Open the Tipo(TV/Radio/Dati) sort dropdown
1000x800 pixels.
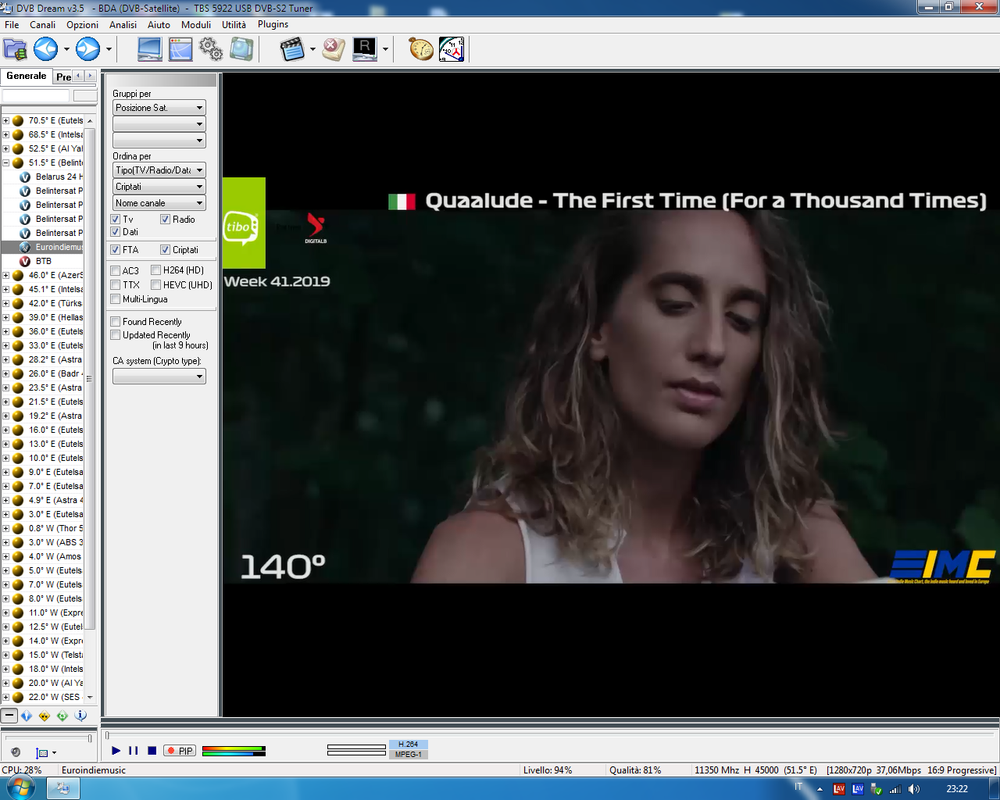[159, 170]
